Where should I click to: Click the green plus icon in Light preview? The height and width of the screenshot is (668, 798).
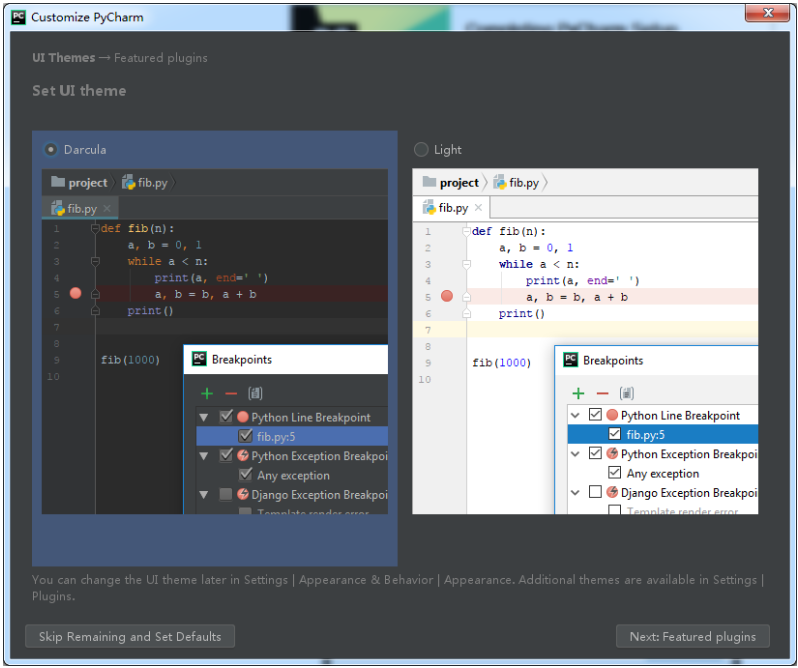tap(578, 393)
